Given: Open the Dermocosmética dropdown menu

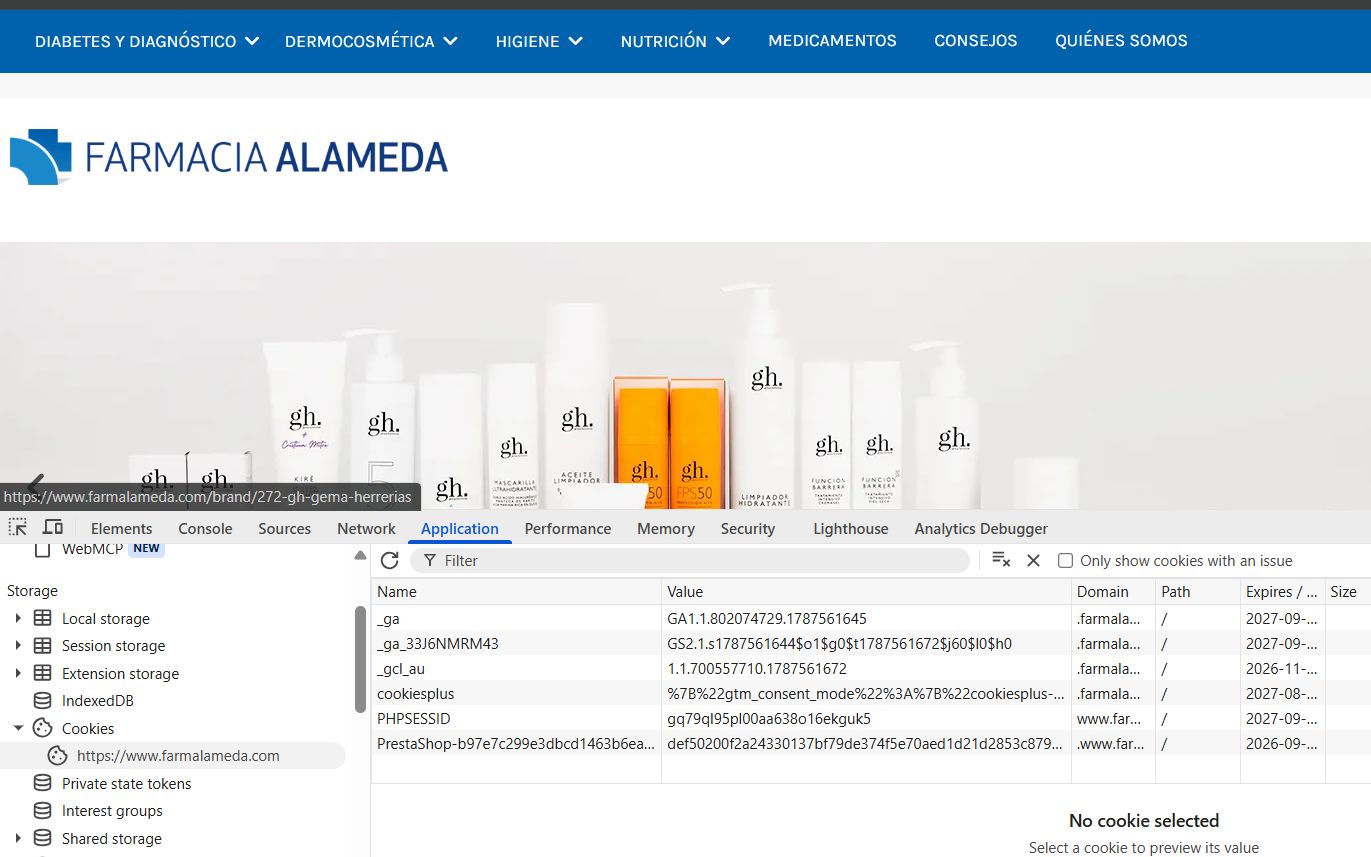Looking at the screenshot, I should point(371,41).
